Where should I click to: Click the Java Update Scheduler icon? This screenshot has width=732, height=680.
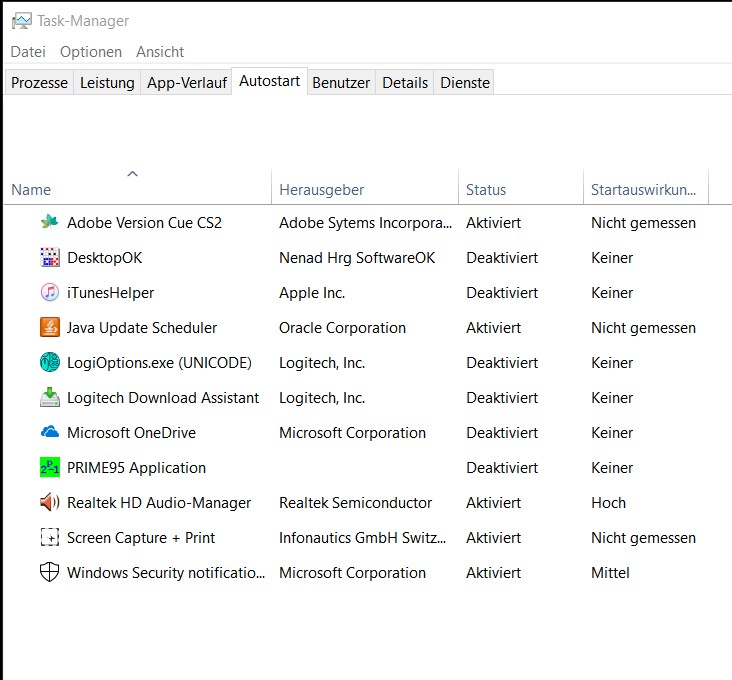click(x=50, y=327)
